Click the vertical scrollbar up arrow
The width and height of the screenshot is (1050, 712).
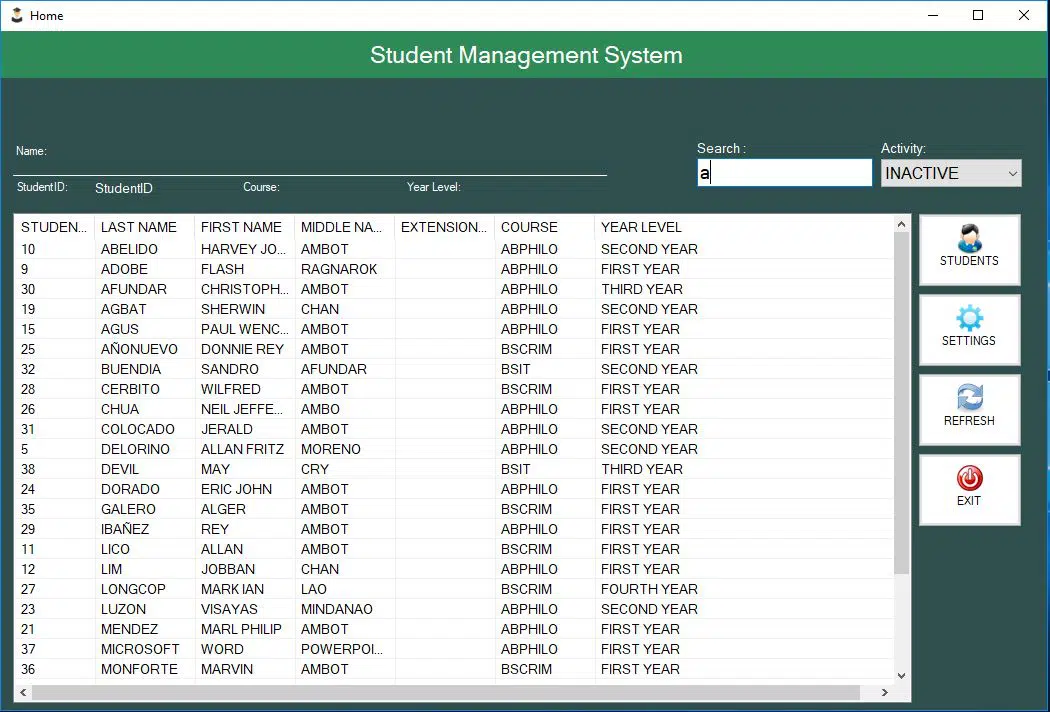tap(901, 224)
